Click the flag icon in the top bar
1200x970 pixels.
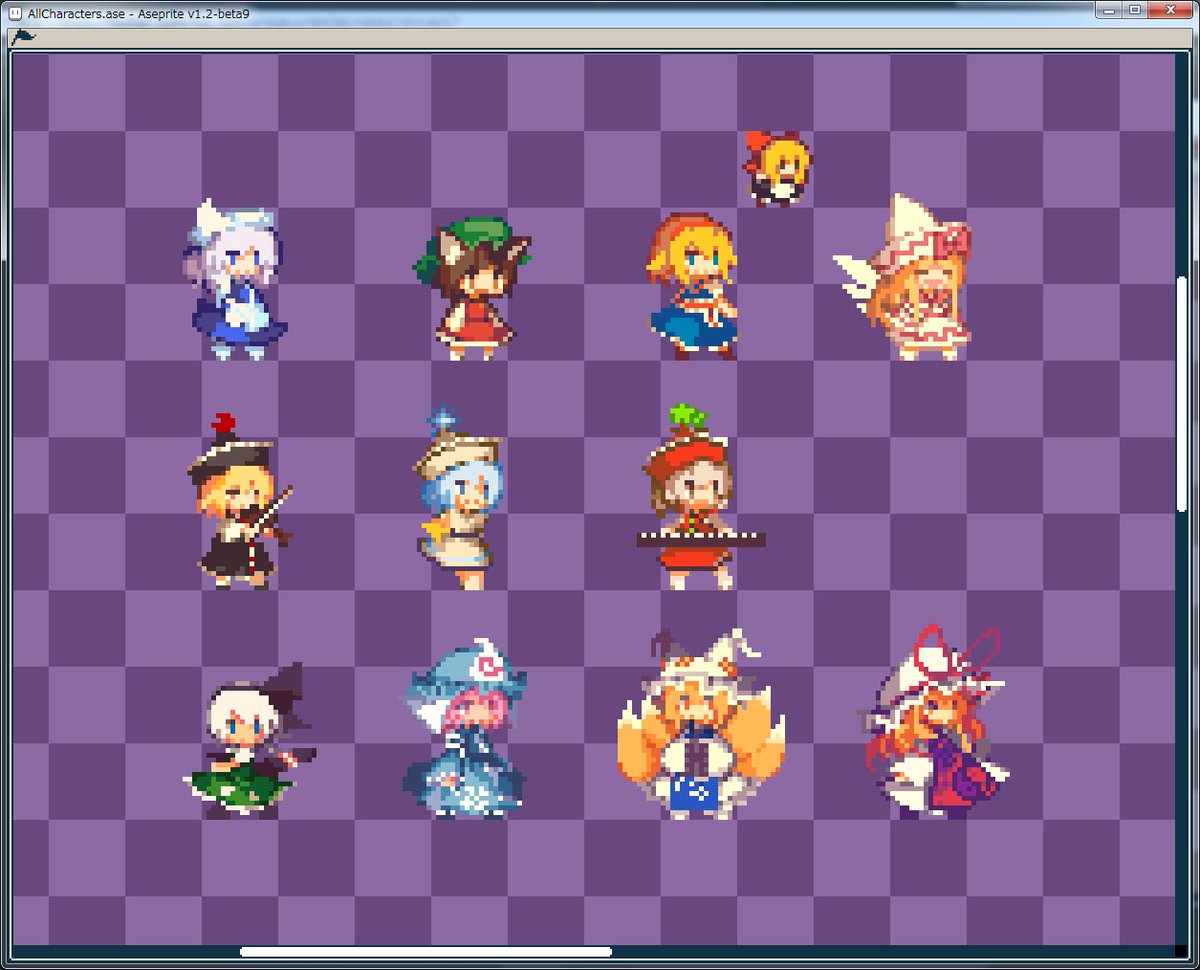click(22, 38)
